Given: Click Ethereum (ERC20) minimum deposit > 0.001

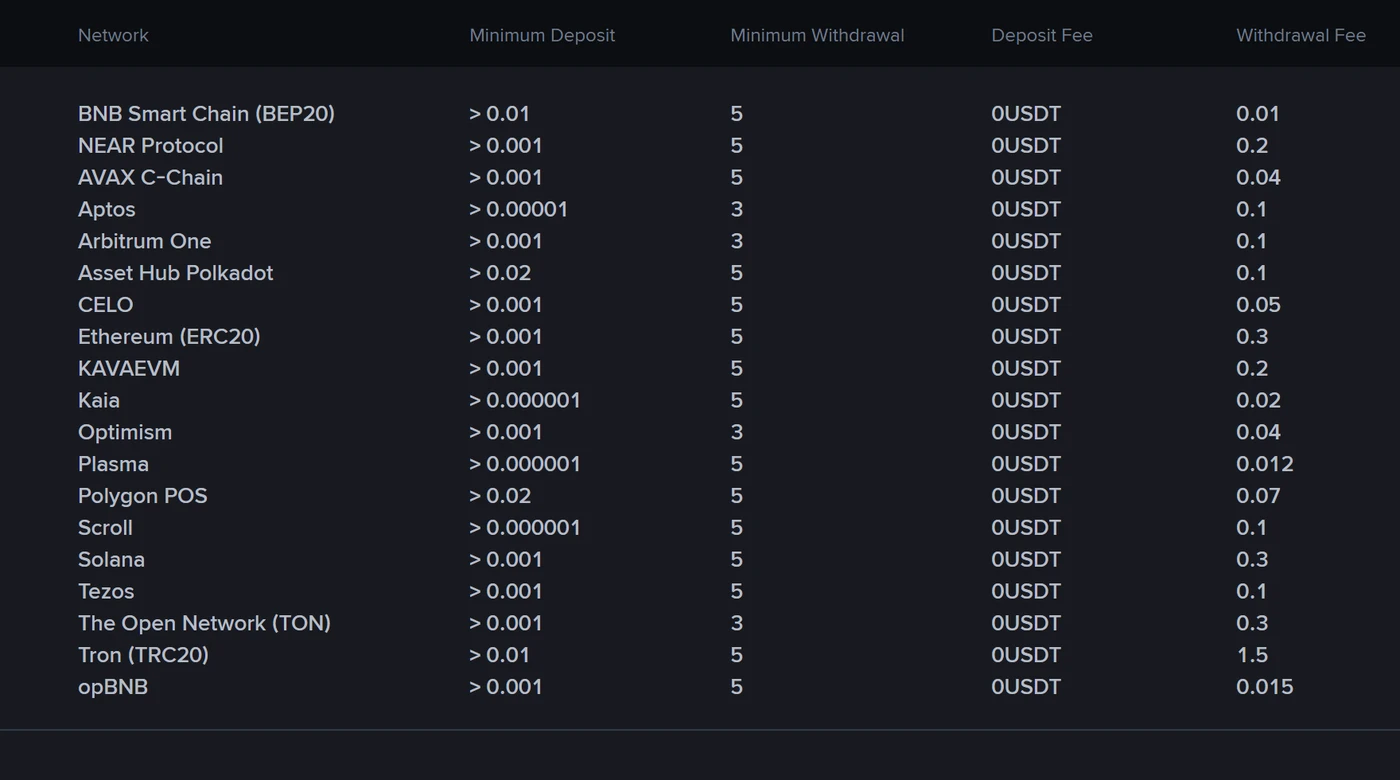Looking at the screenshot, I should click(506, 337).
